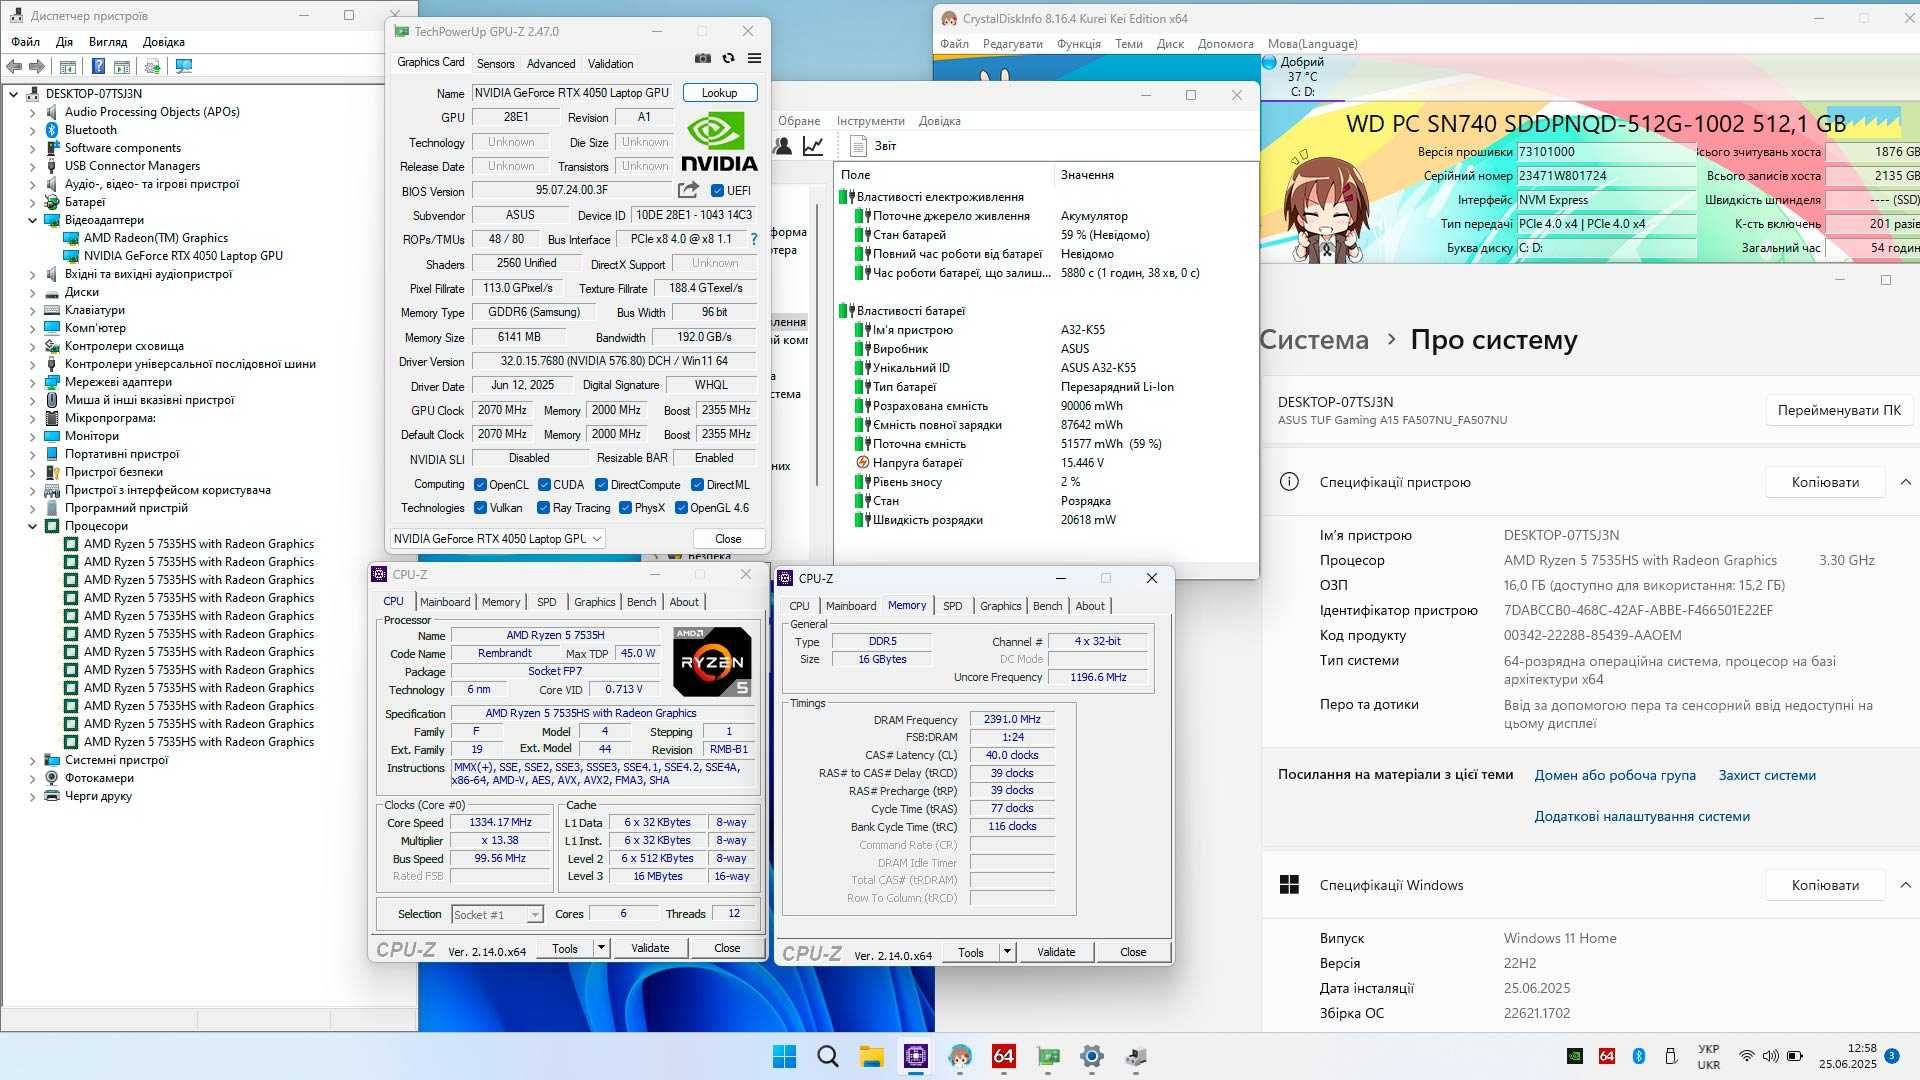The width and height of the screenshot is (1920, 1080).
Task: Open Додаткові налаштування системи link
Action: (x=1642, y=817)
